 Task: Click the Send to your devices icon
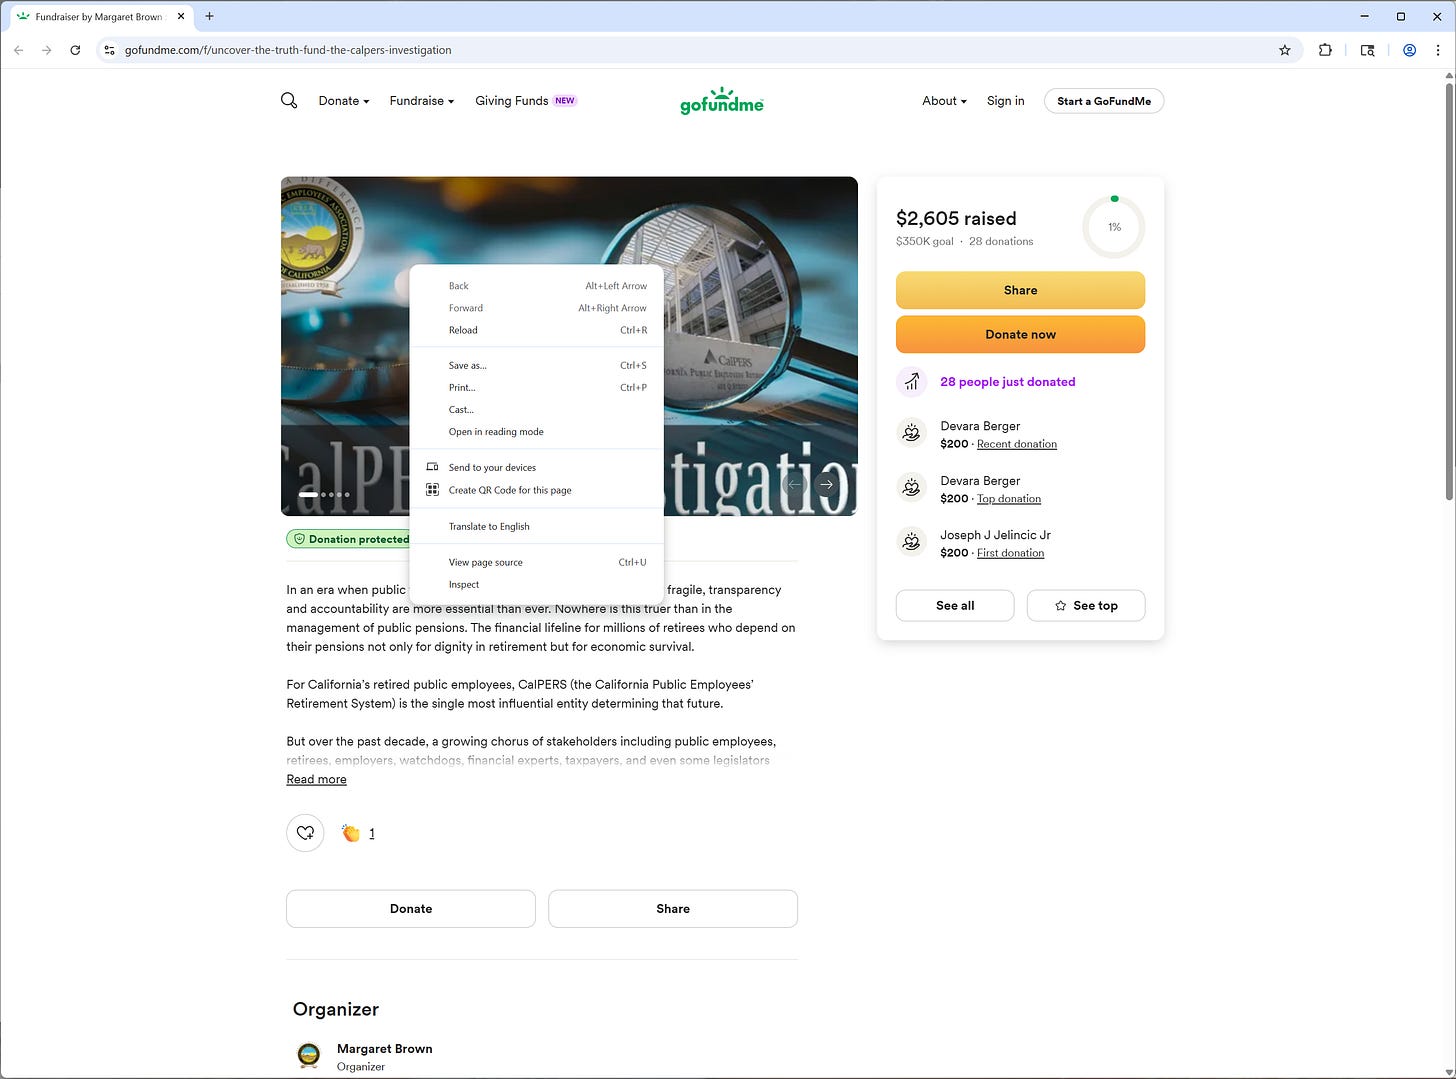pos(432,467)
